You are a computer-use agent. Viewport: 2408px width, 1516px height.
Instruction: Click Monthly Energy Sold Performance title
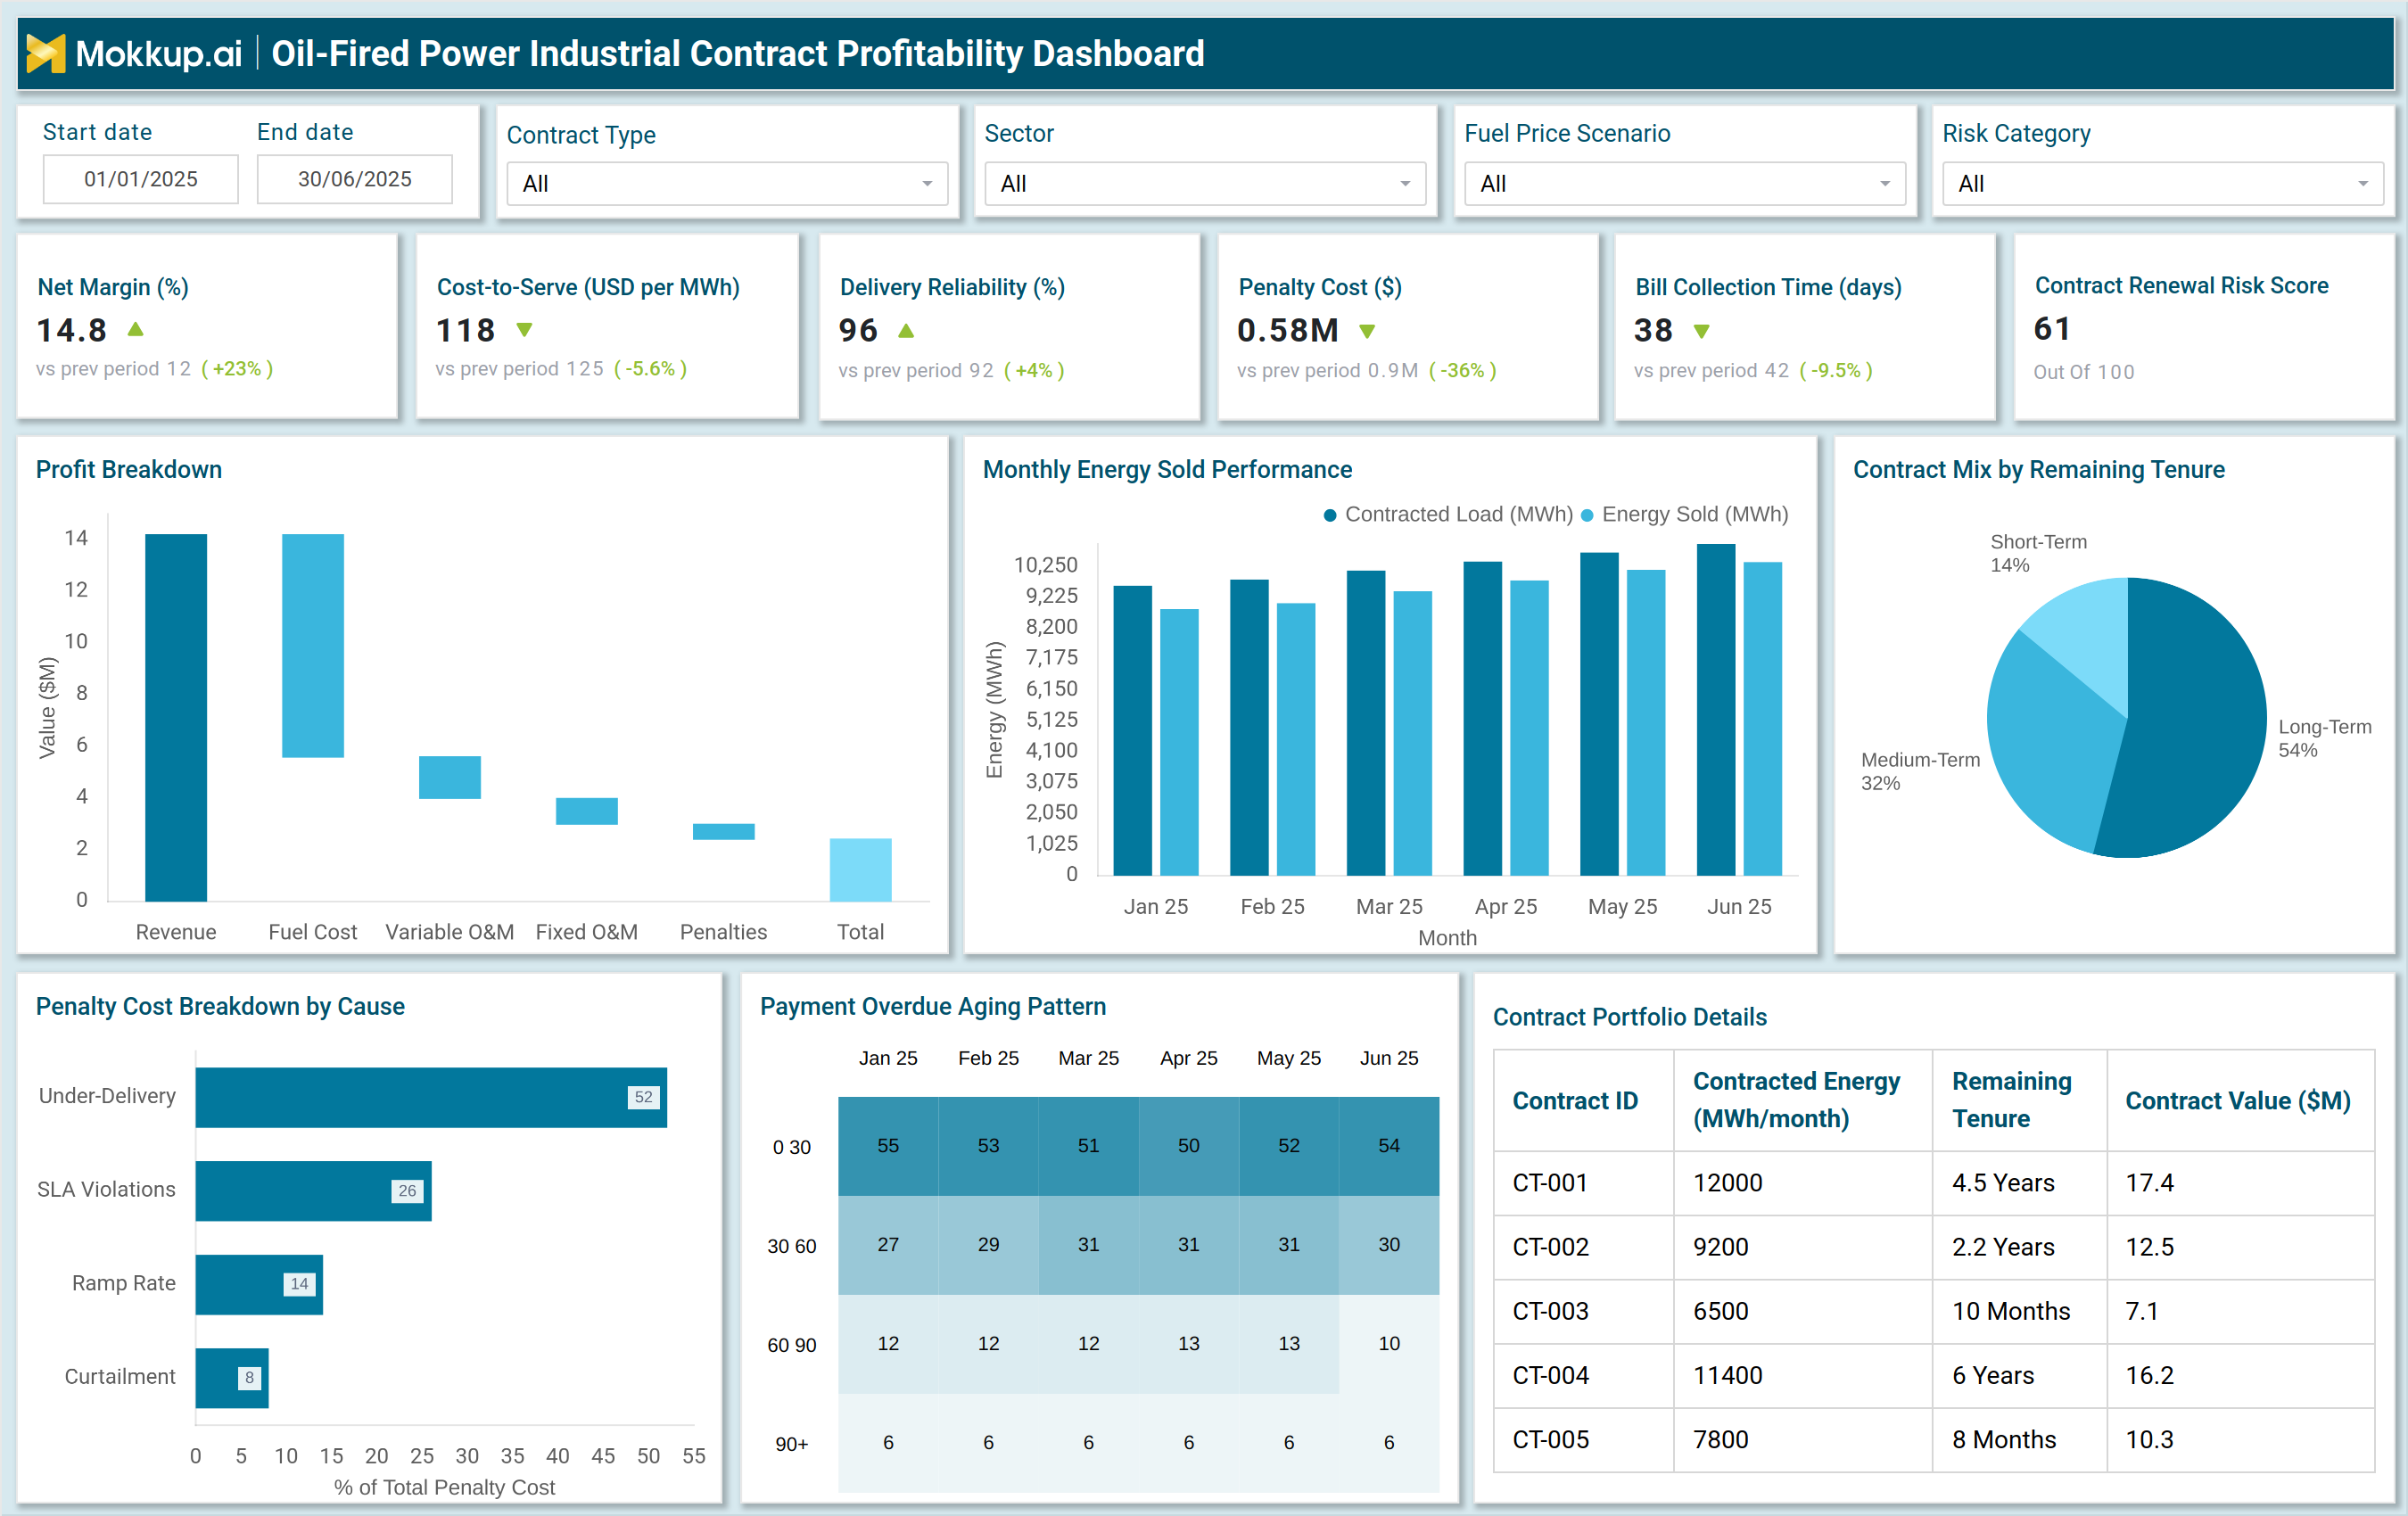(1167, 470)
